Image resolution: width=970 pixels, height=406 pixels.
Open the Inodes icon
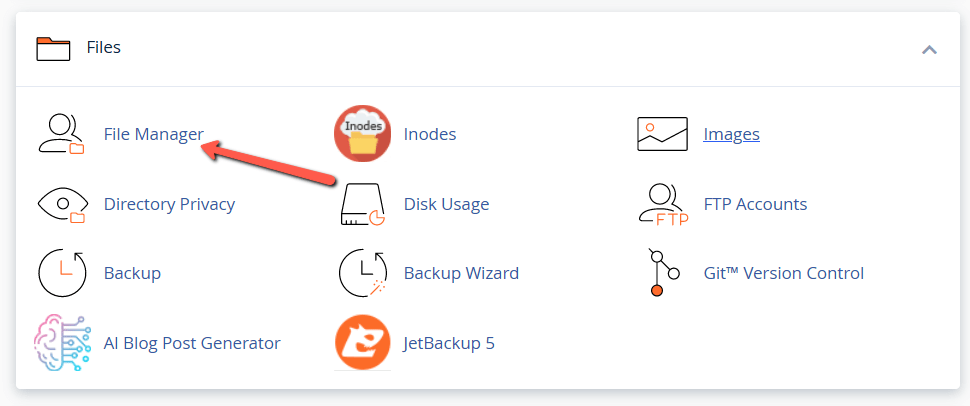pyautogui.click(x=362, y=134)
